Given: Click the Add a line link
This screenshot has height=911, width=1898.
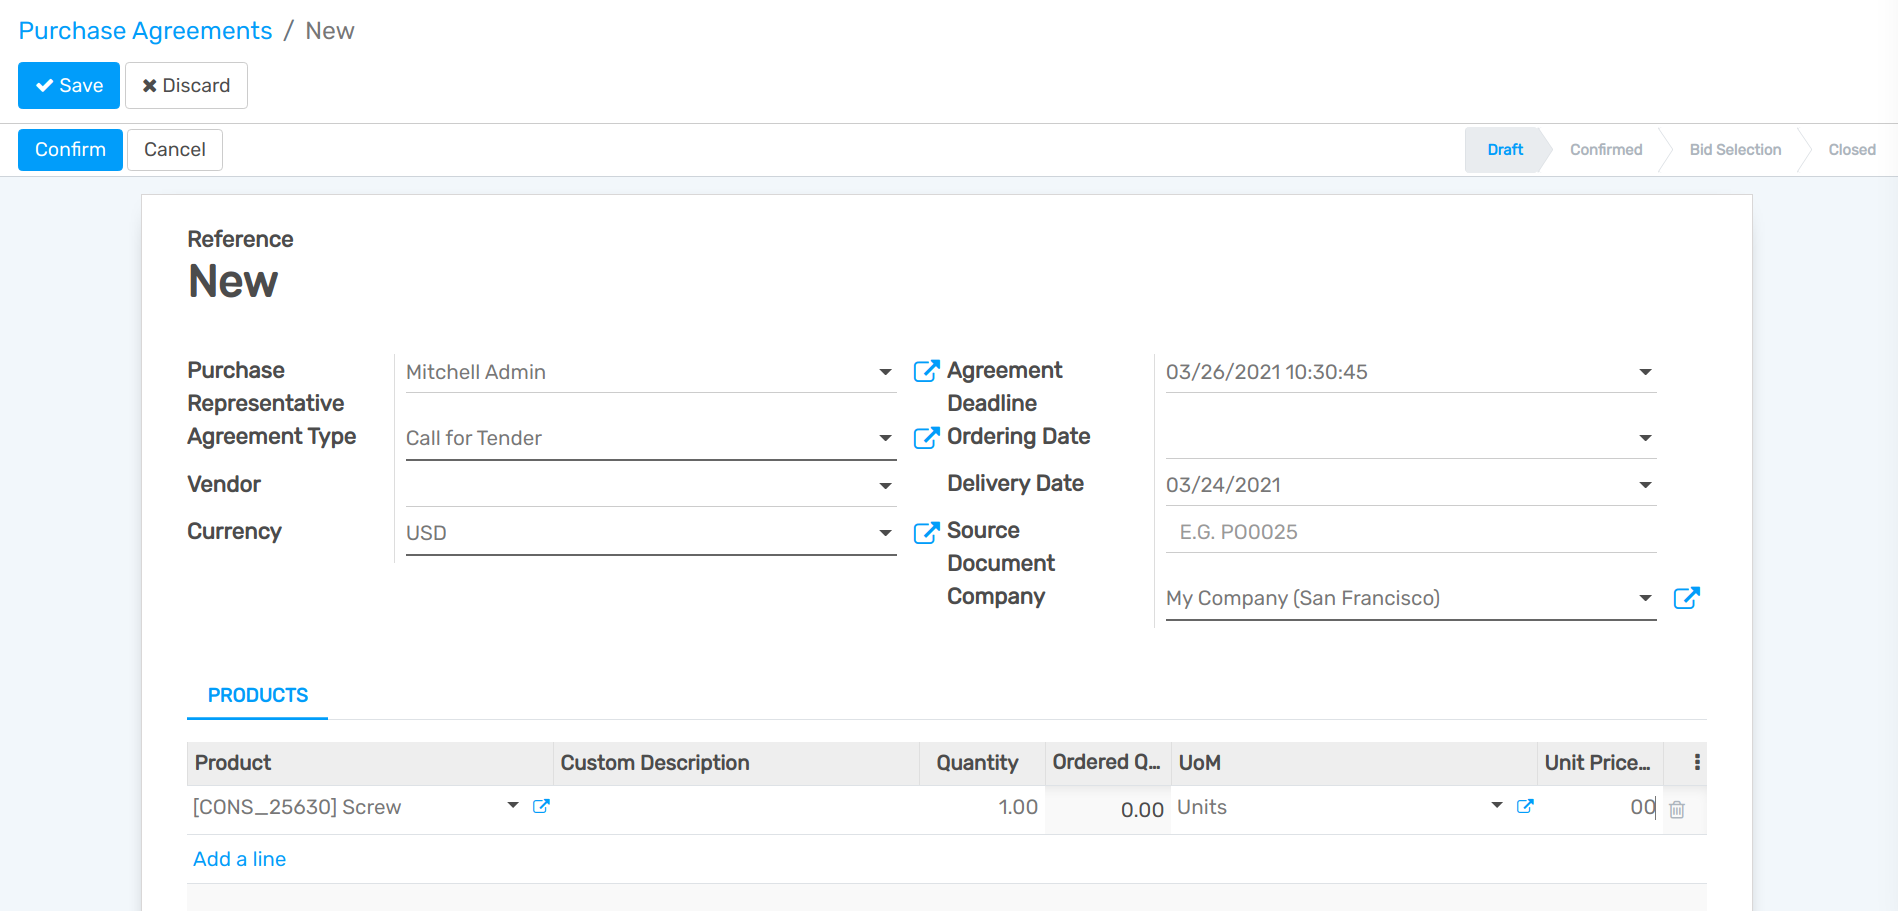Looking at the screenshot, I should point(239,858).
